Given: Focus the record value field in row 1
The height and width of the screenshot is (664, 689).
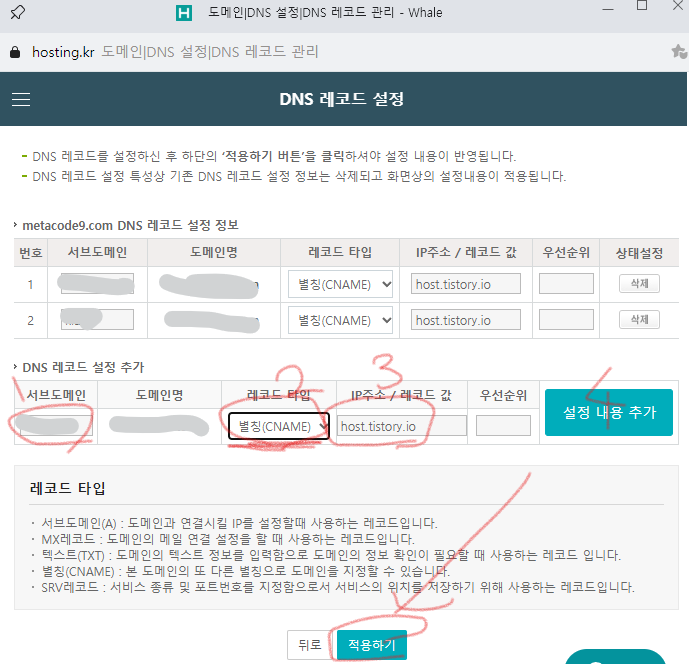Looking at the screenshot, I should click(x=466, y=284).
